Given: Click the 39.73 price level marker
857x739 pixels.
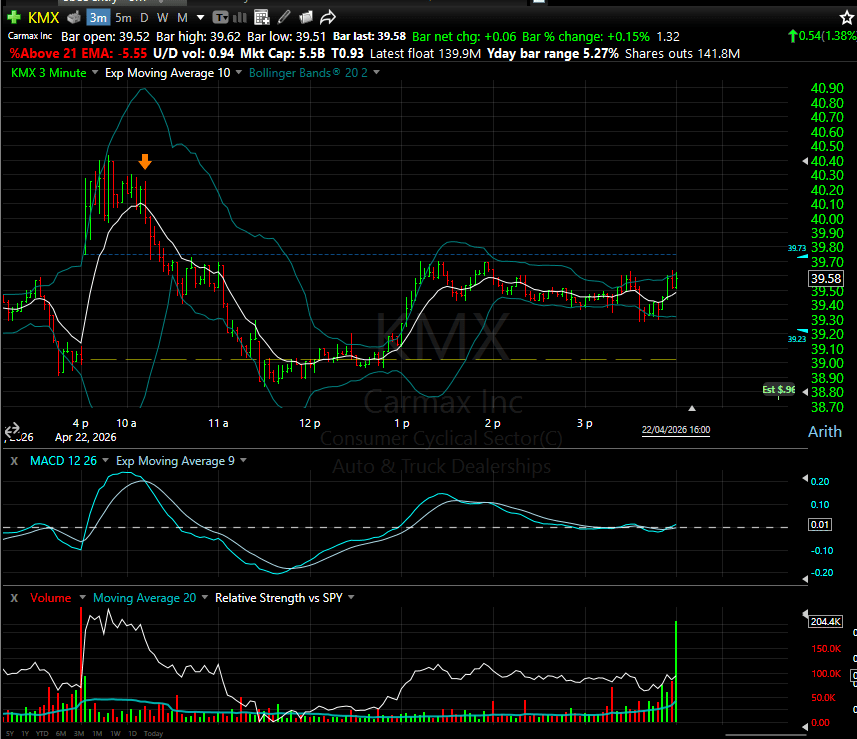Looking at the screenshot, I should click(x=797, y=249).
